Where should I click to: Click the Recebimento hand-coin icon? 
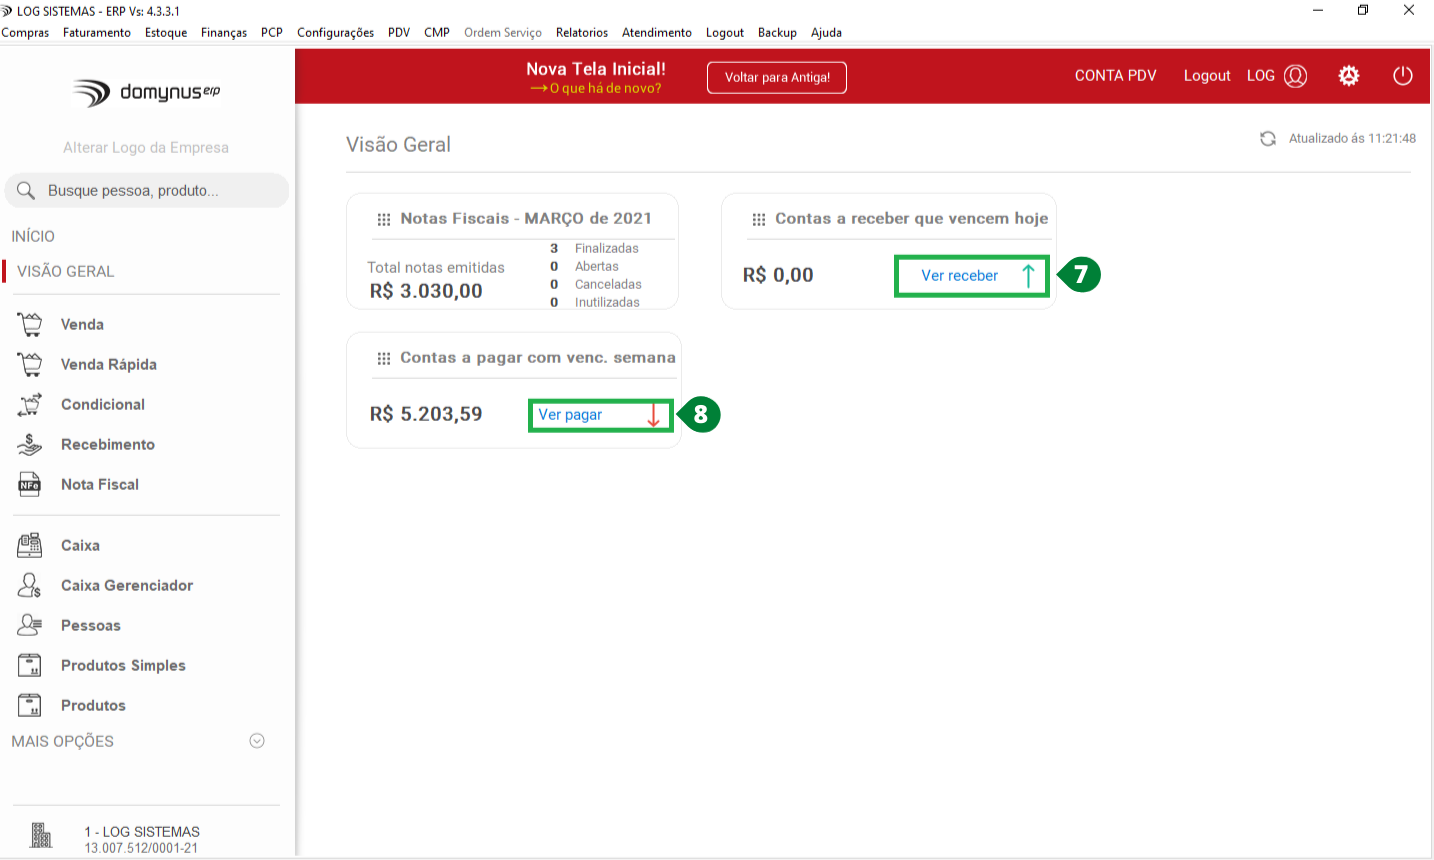click(30, 444)
